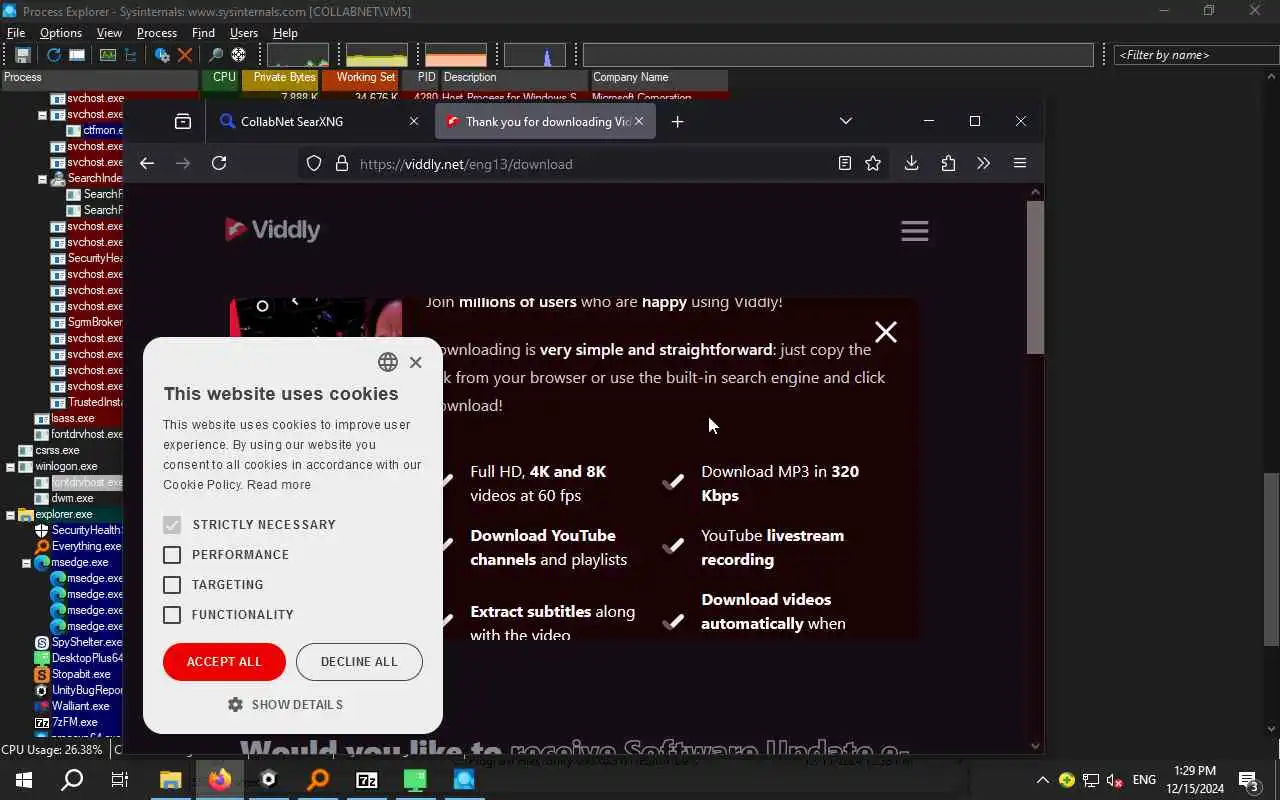Click Save icon in Process Explorer toolbar

[x=22, y=55]
